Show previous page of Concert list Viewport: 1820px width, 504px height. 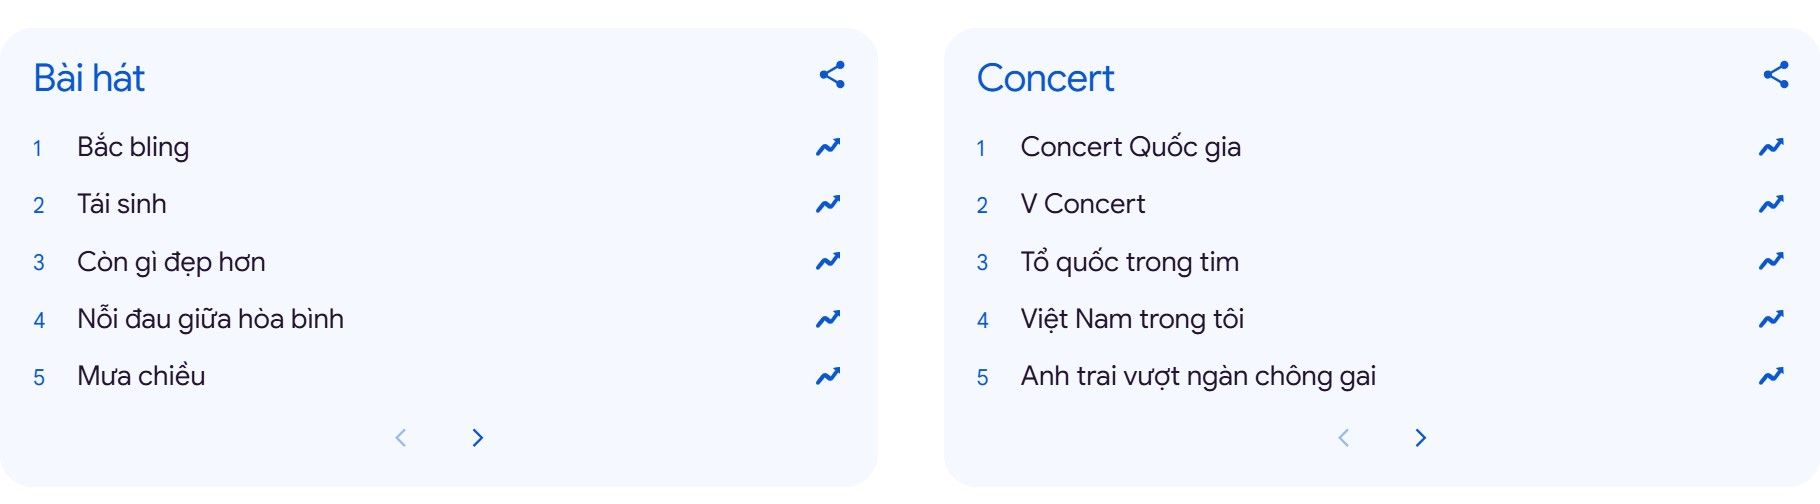click(1344, 438)
